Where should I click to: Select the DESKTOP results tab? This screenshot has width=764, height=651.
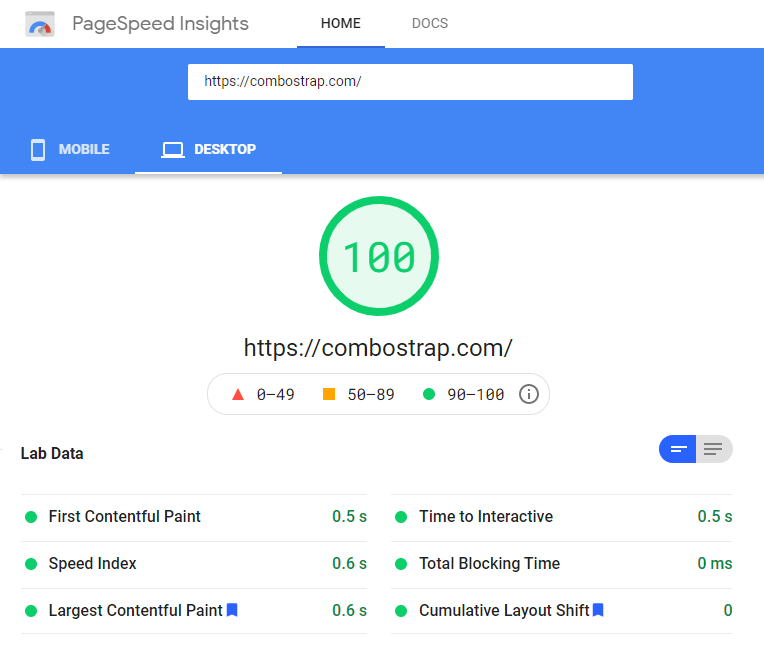209,150
